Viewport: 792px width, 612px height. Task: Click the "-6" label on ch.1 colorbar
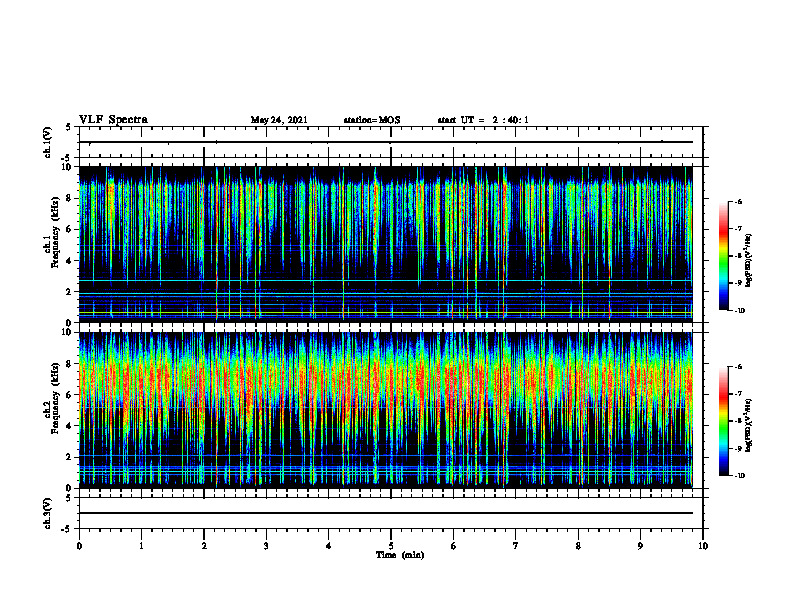tap(738, 201)
